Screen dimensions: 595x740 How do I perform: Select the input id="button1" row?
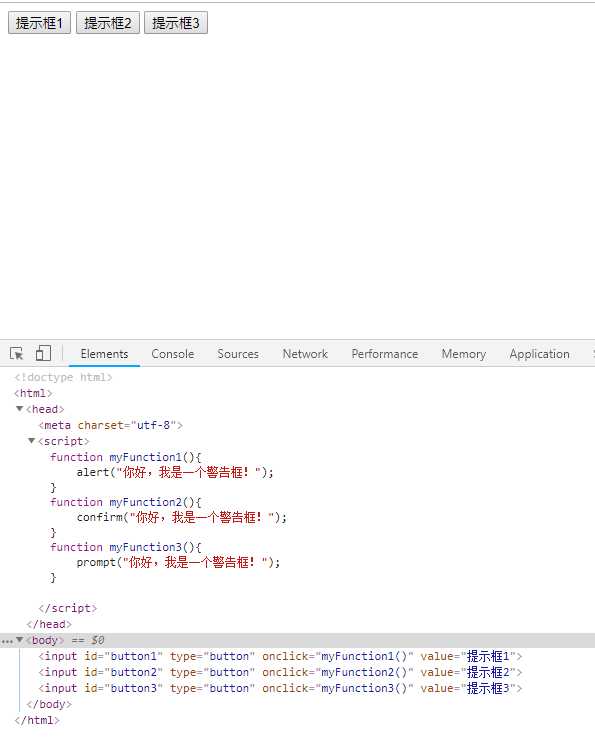coord(280,656)
